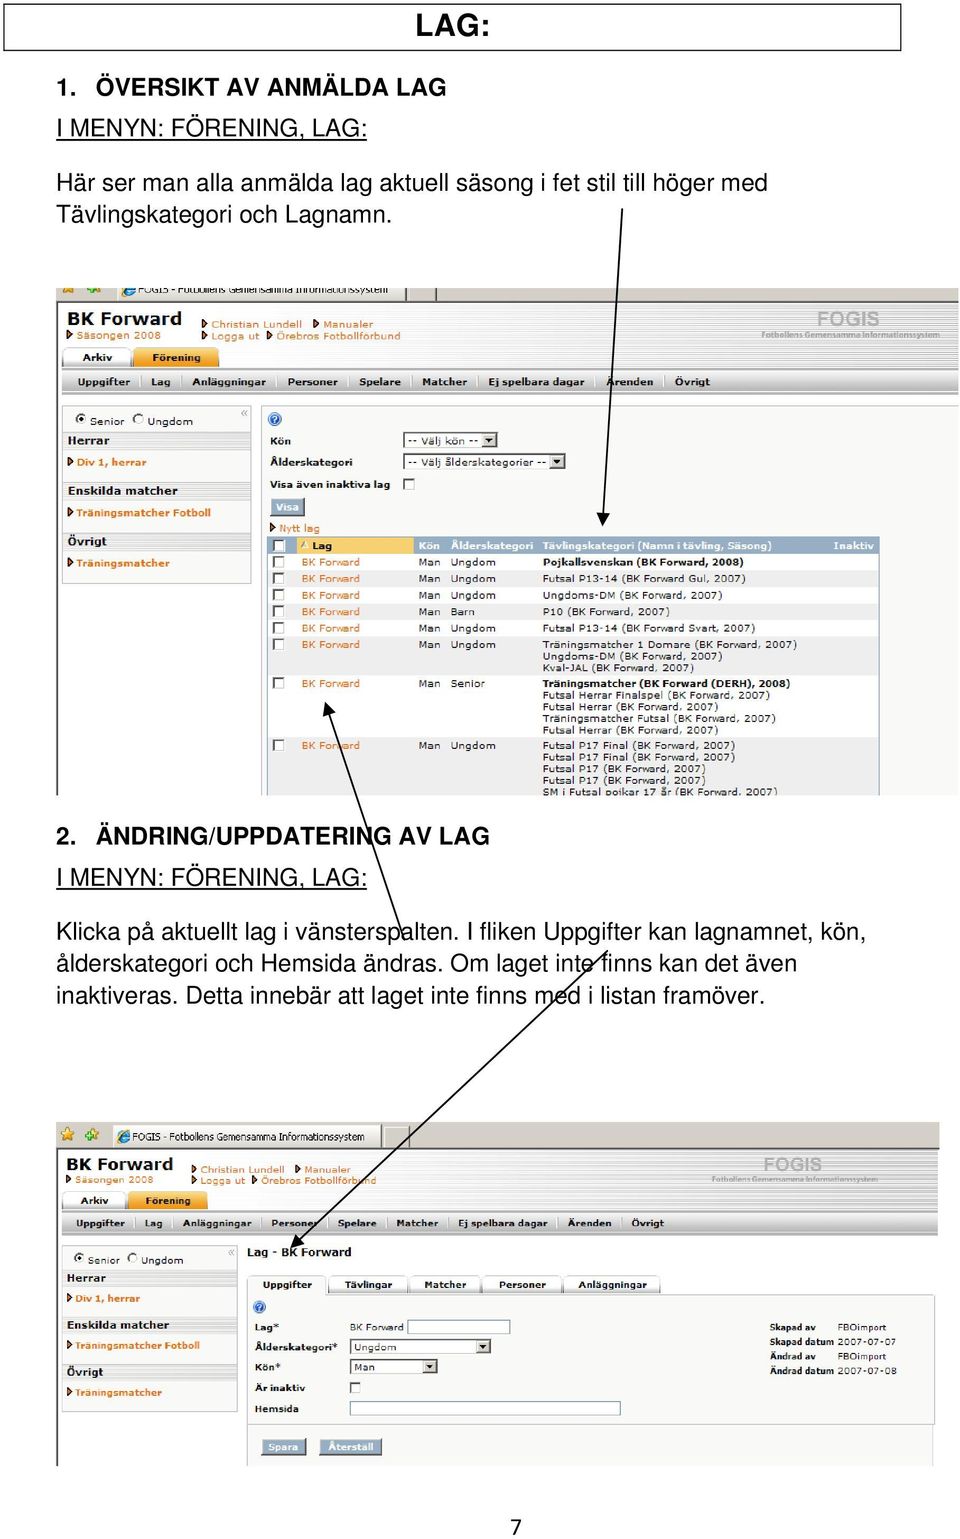Select Senior radio in Lag - BK Forward view
Viewport: 960px width, 1539px height.
(x=79, y=1258)
